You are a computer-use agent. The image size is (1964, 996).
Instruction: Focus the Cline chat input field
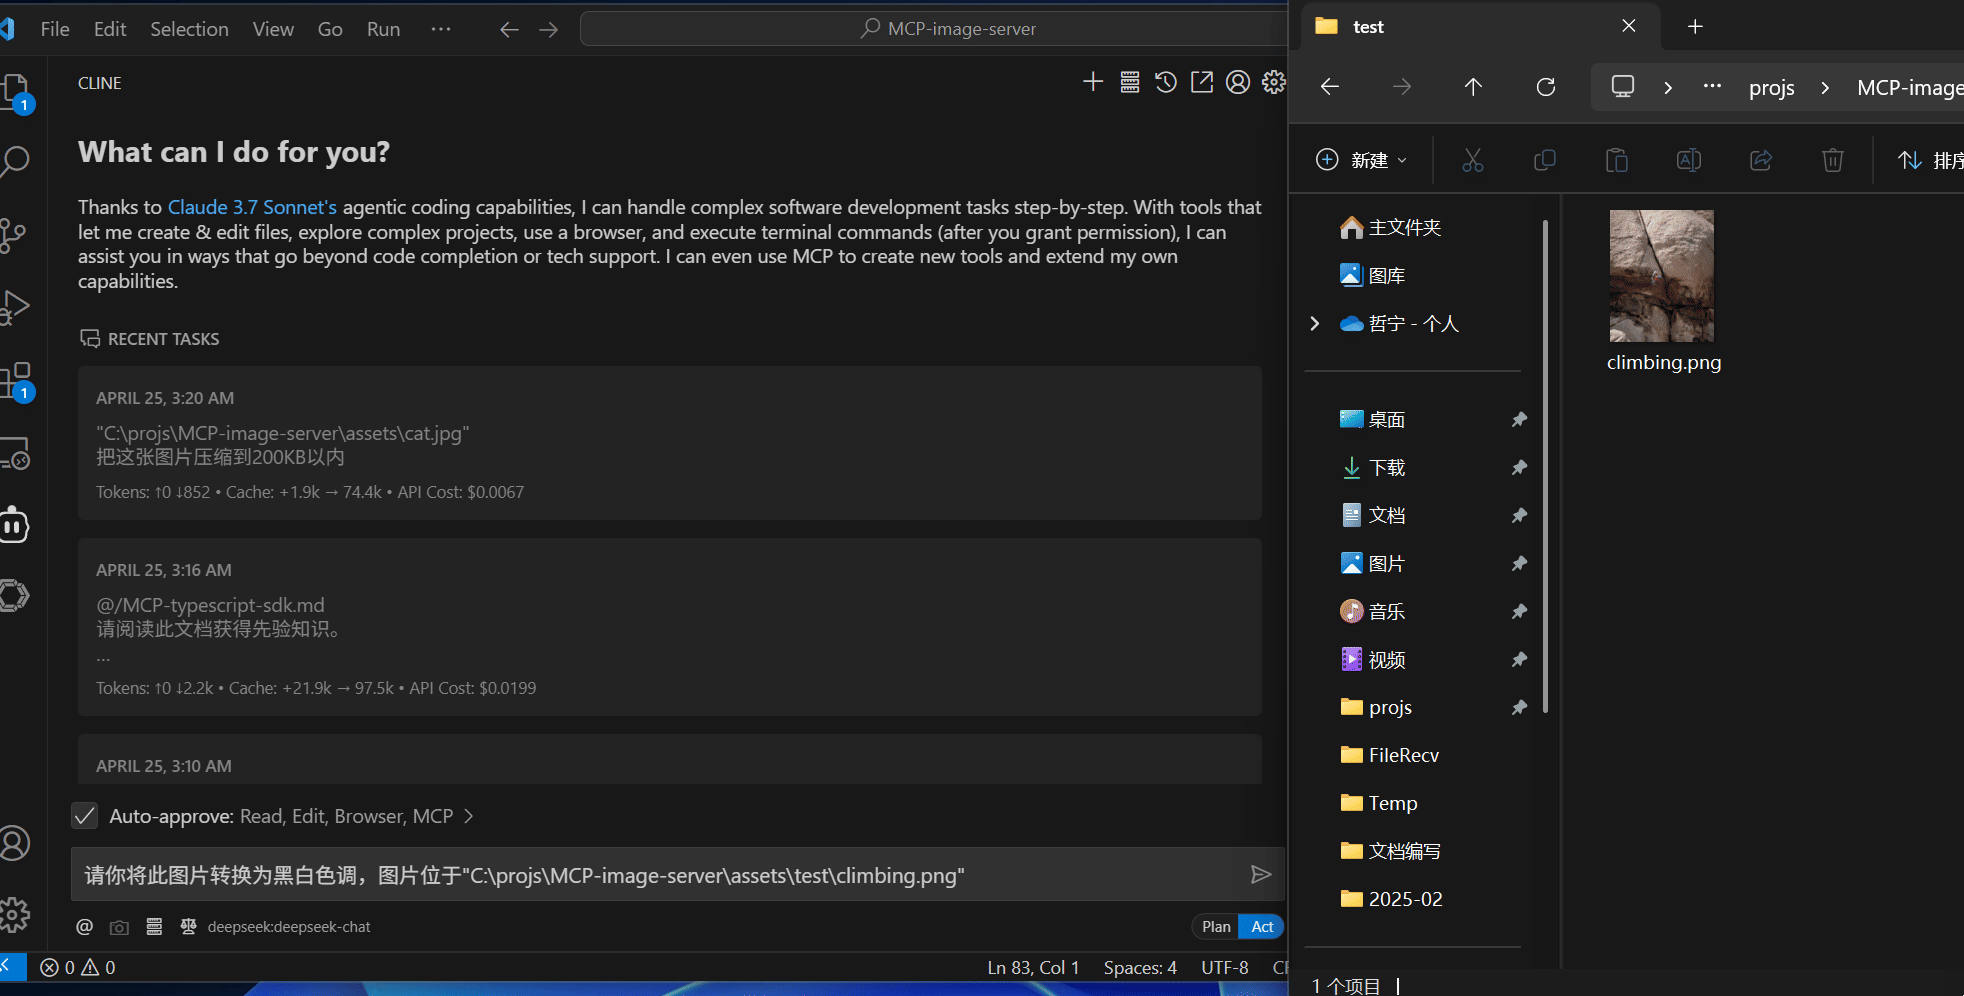click(660, 875)
